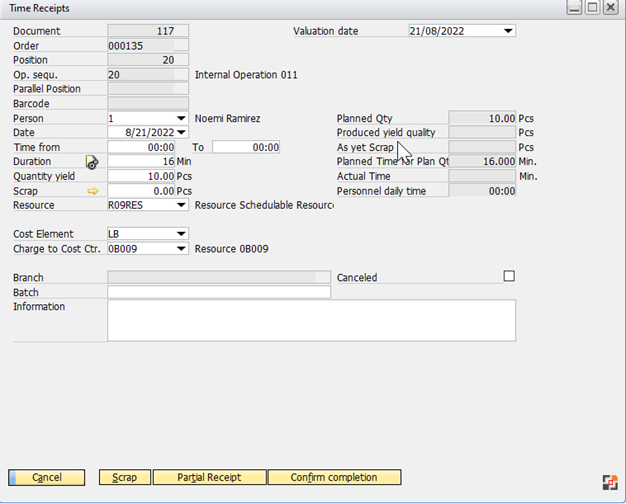Focus the Time from input field
626x504 pixels.
click(x=141, y=147)
